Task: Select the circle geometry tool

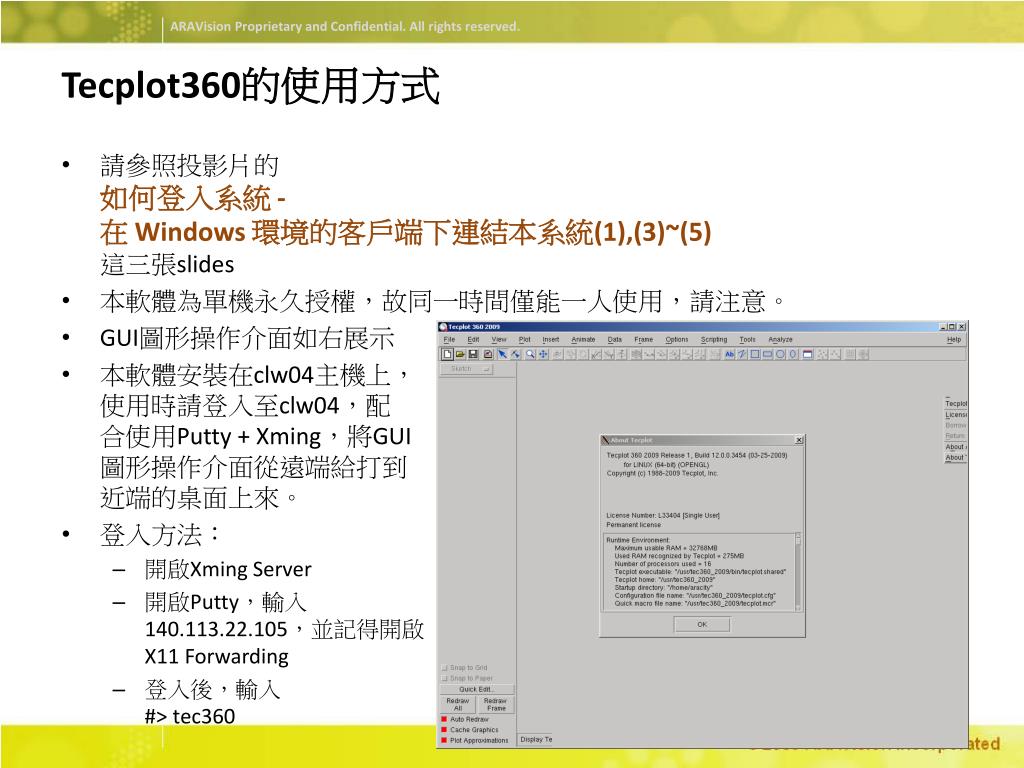Action: [780, 354]
